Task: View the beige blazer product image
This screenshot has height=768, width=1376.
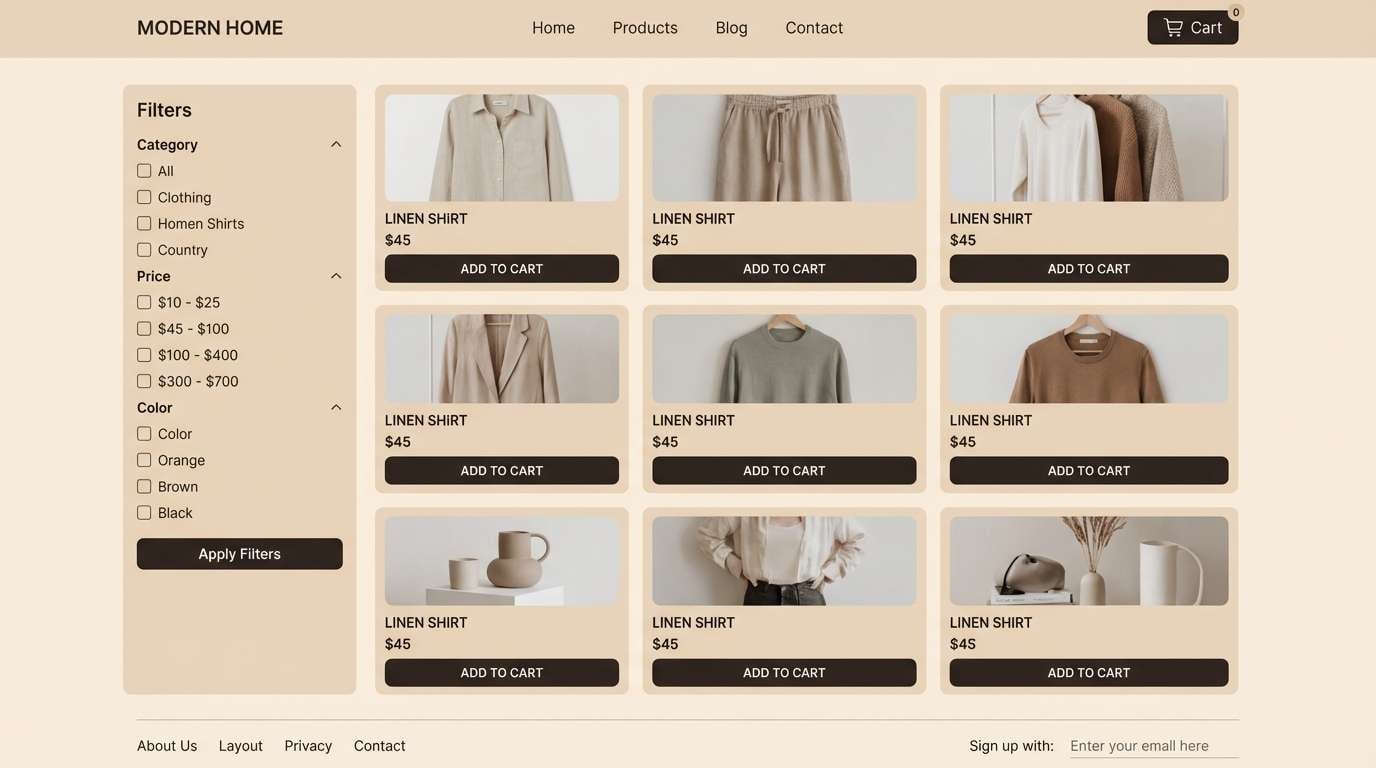Action: point(501,357)
